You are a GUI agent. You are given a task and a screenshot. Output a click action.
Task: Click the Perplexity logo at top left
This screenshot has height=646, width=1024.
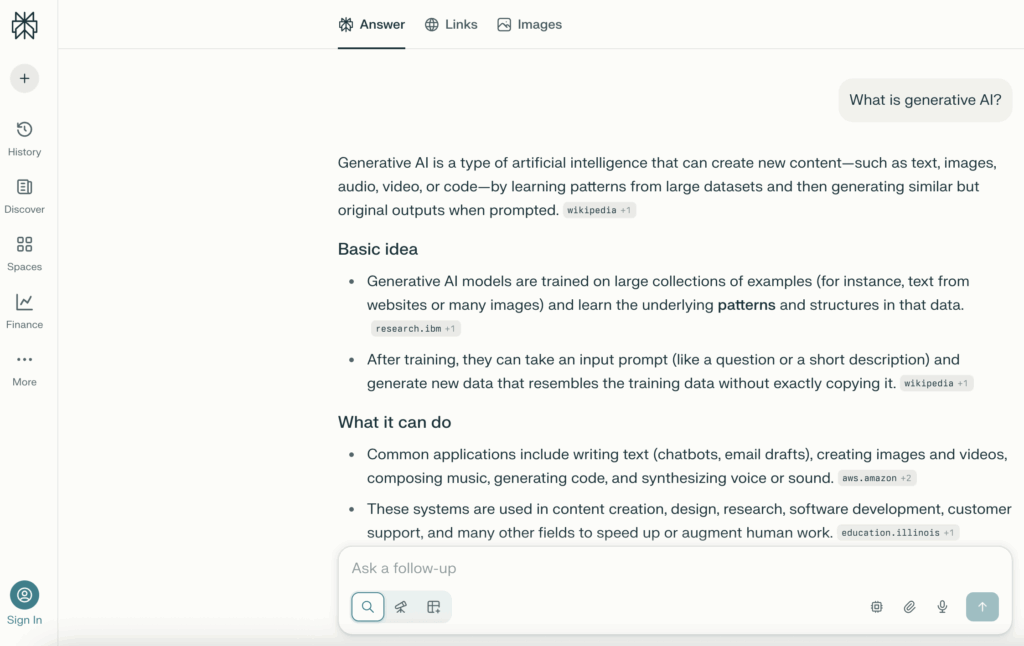tap(24, 26)
